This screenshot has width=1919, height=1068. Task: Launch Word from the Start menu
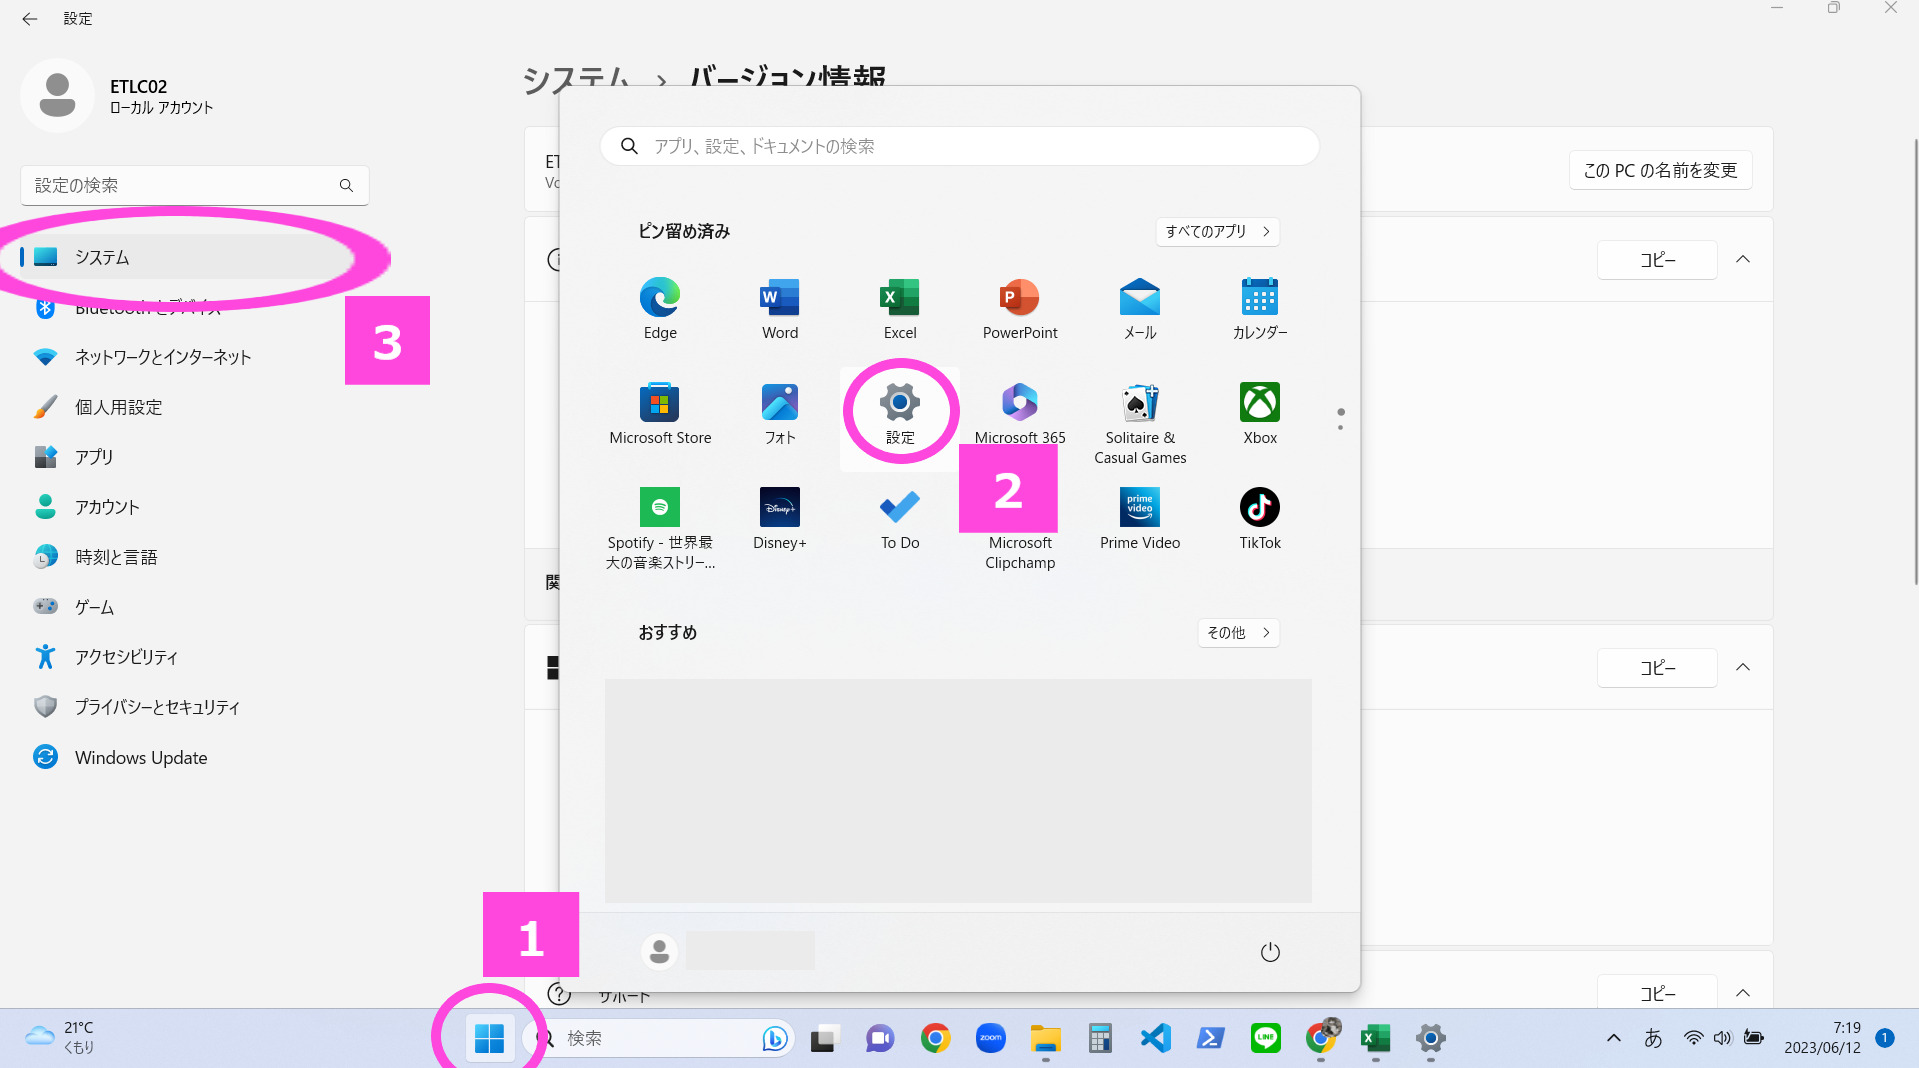(780, 309)
